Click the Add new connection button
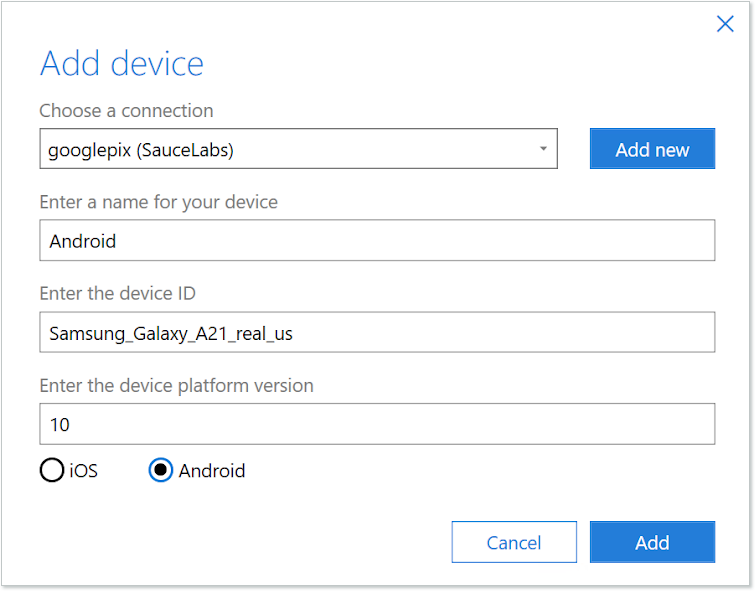 point(652,149)
